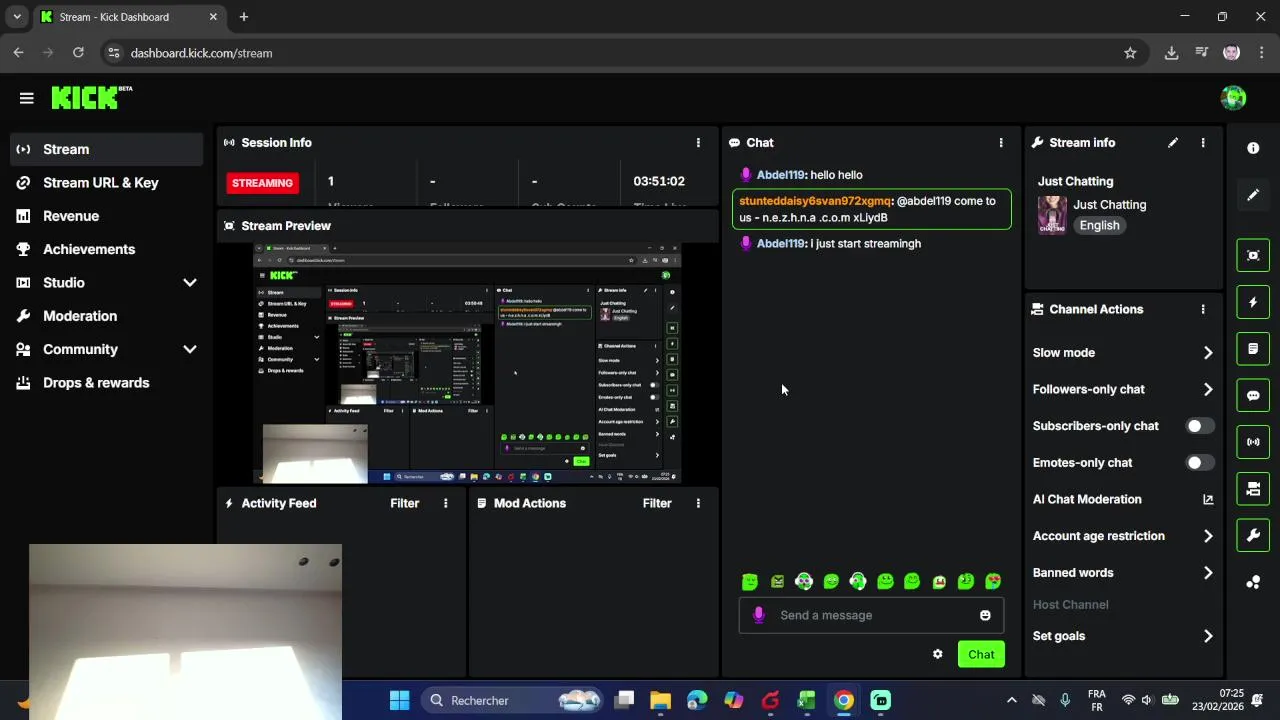Click the Stream Preview video

click(468, 362)
